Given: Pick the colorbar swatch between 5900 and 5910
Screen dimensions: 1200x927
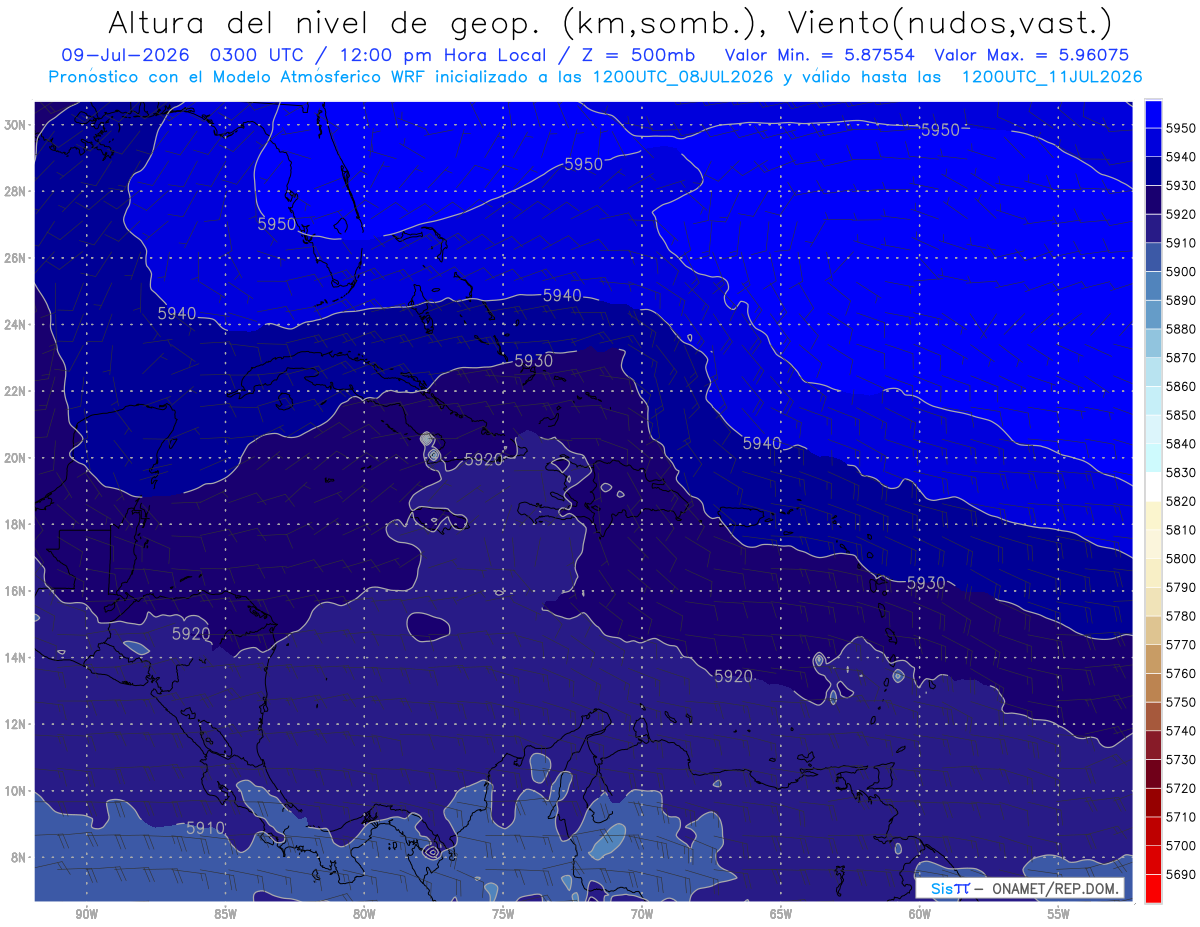Looking at the screenshot, I should [x=1153, y=257].
